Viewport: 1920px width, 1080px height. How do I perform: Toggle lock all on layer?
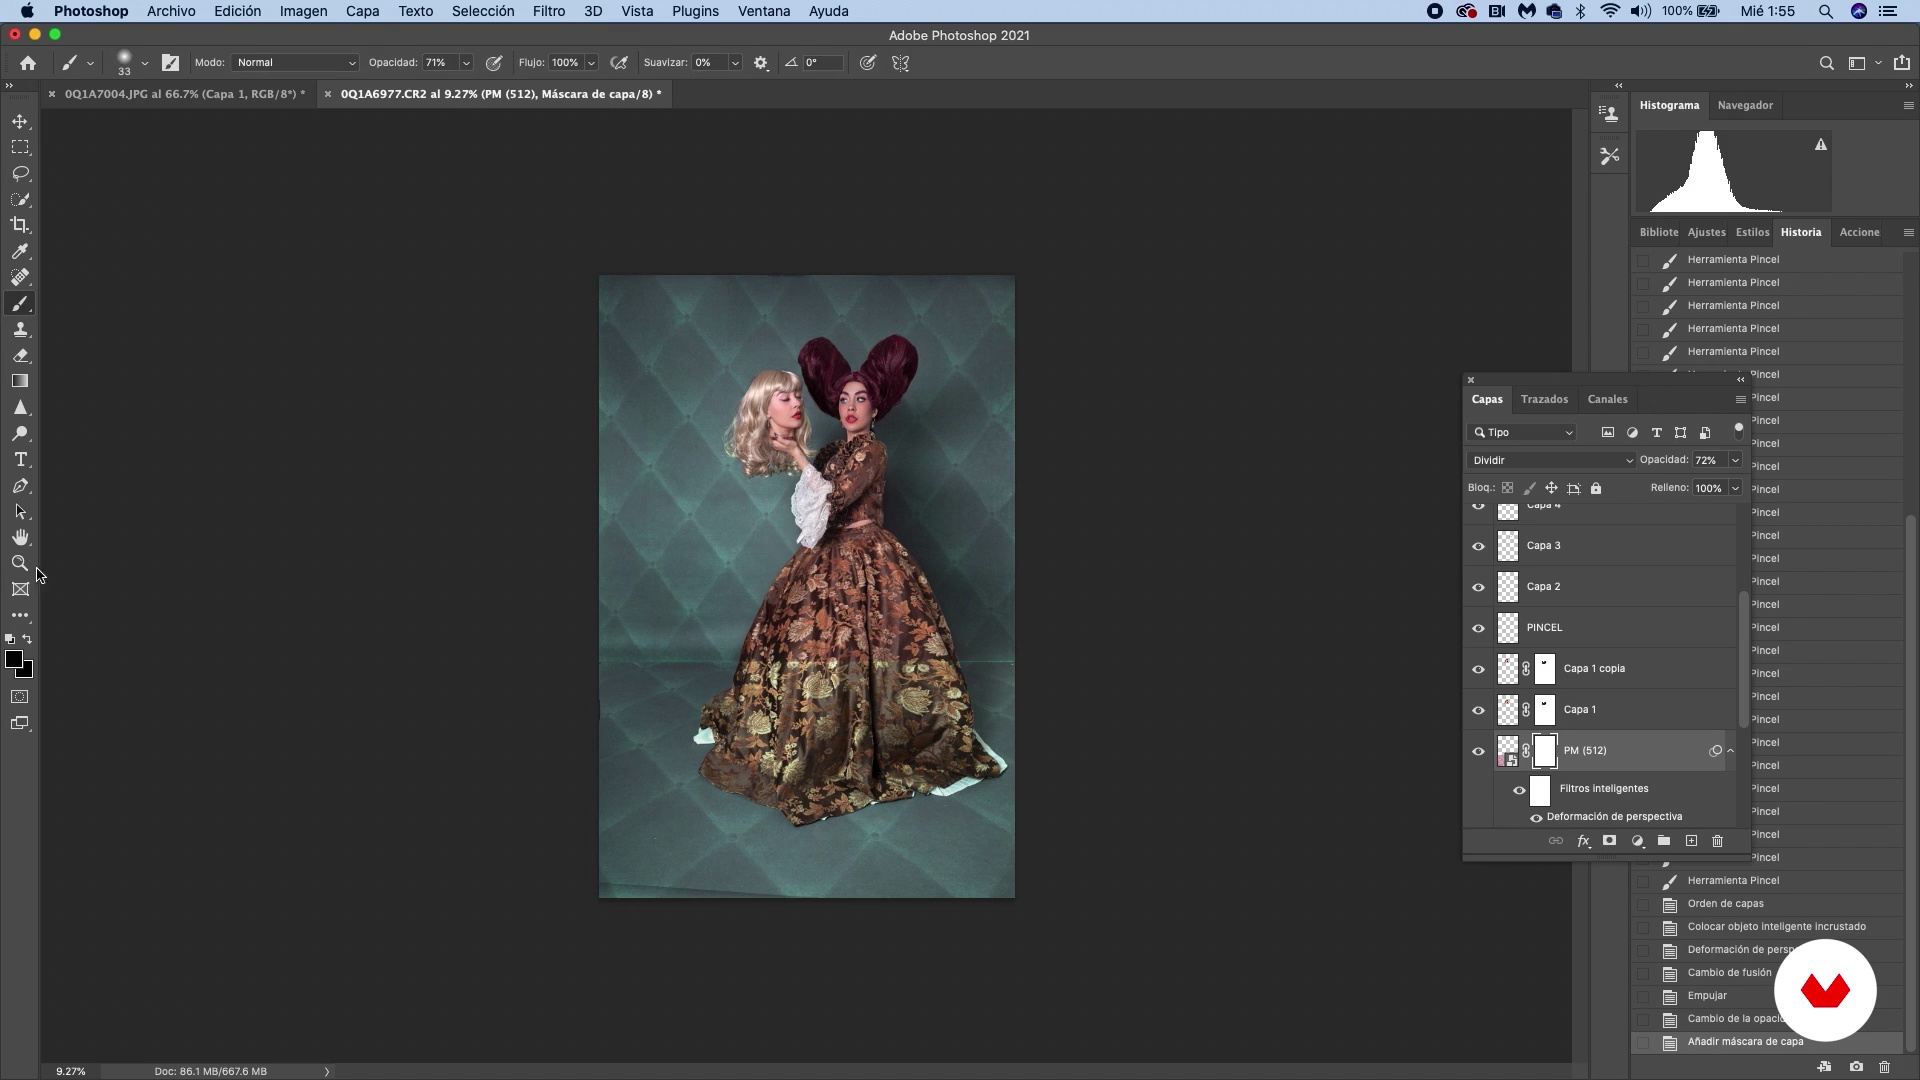pyautogui.click(x=1596, y=488)
